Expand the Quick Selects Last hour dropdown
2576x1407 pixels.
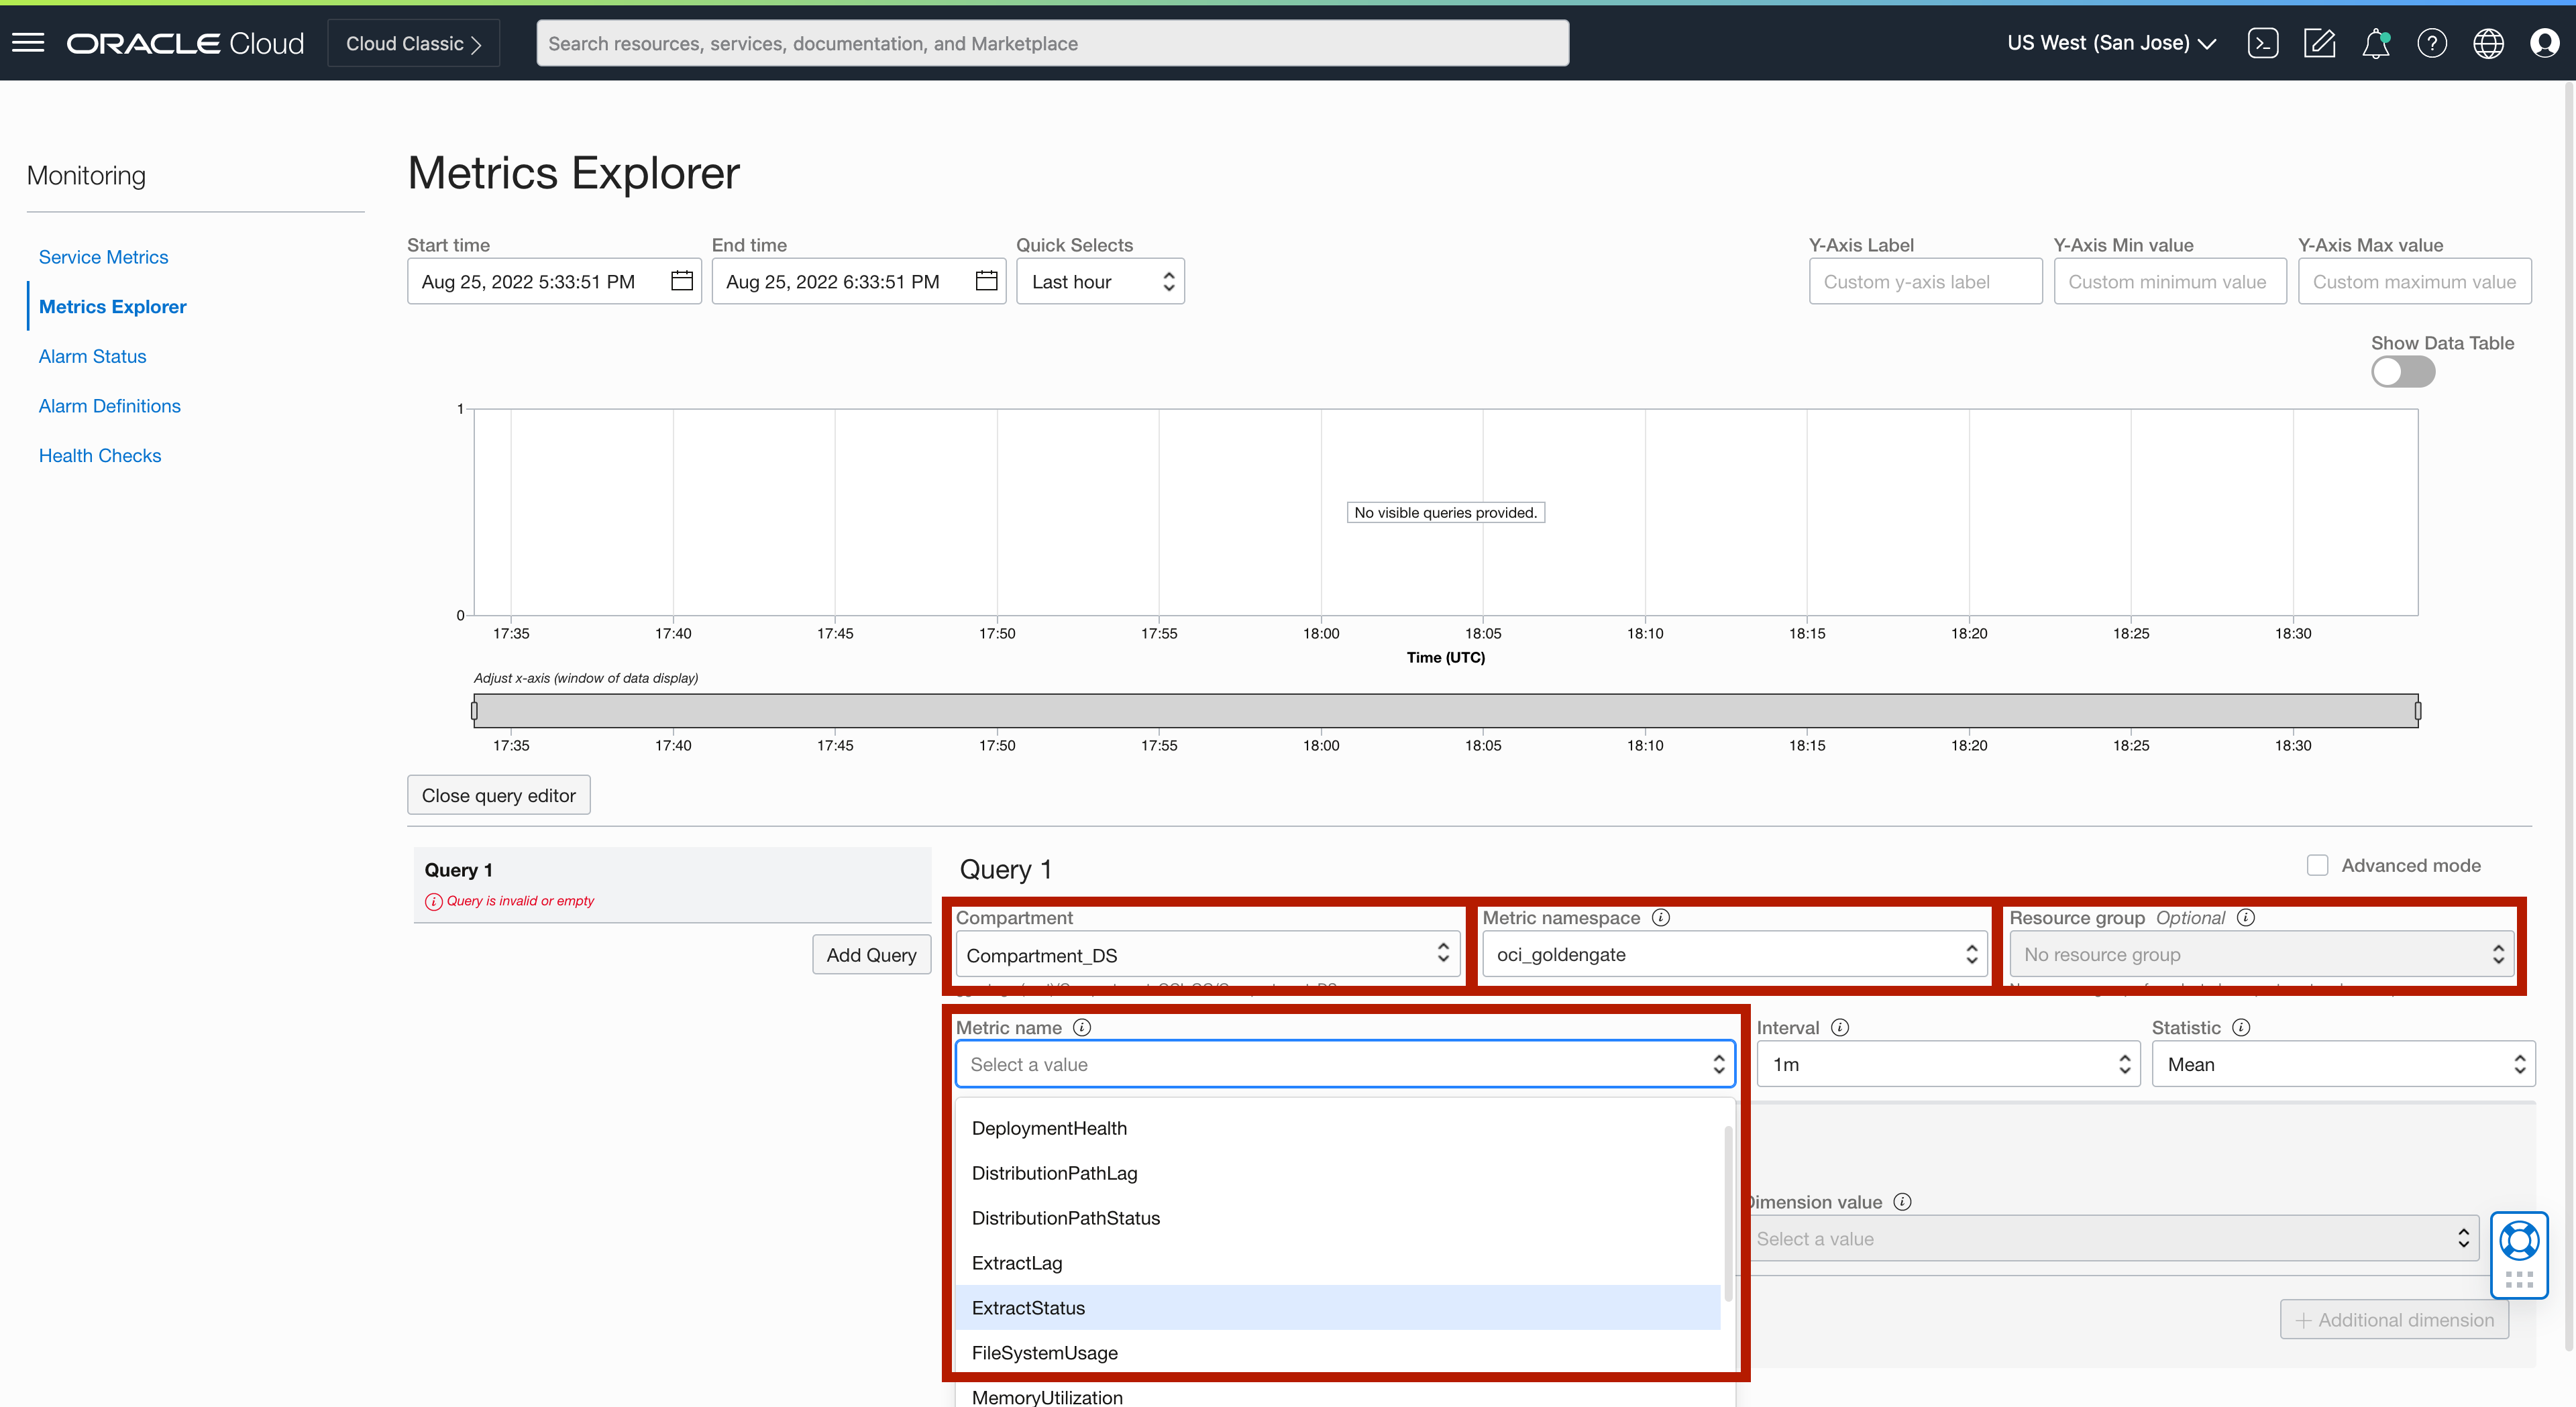(1100, 282)
